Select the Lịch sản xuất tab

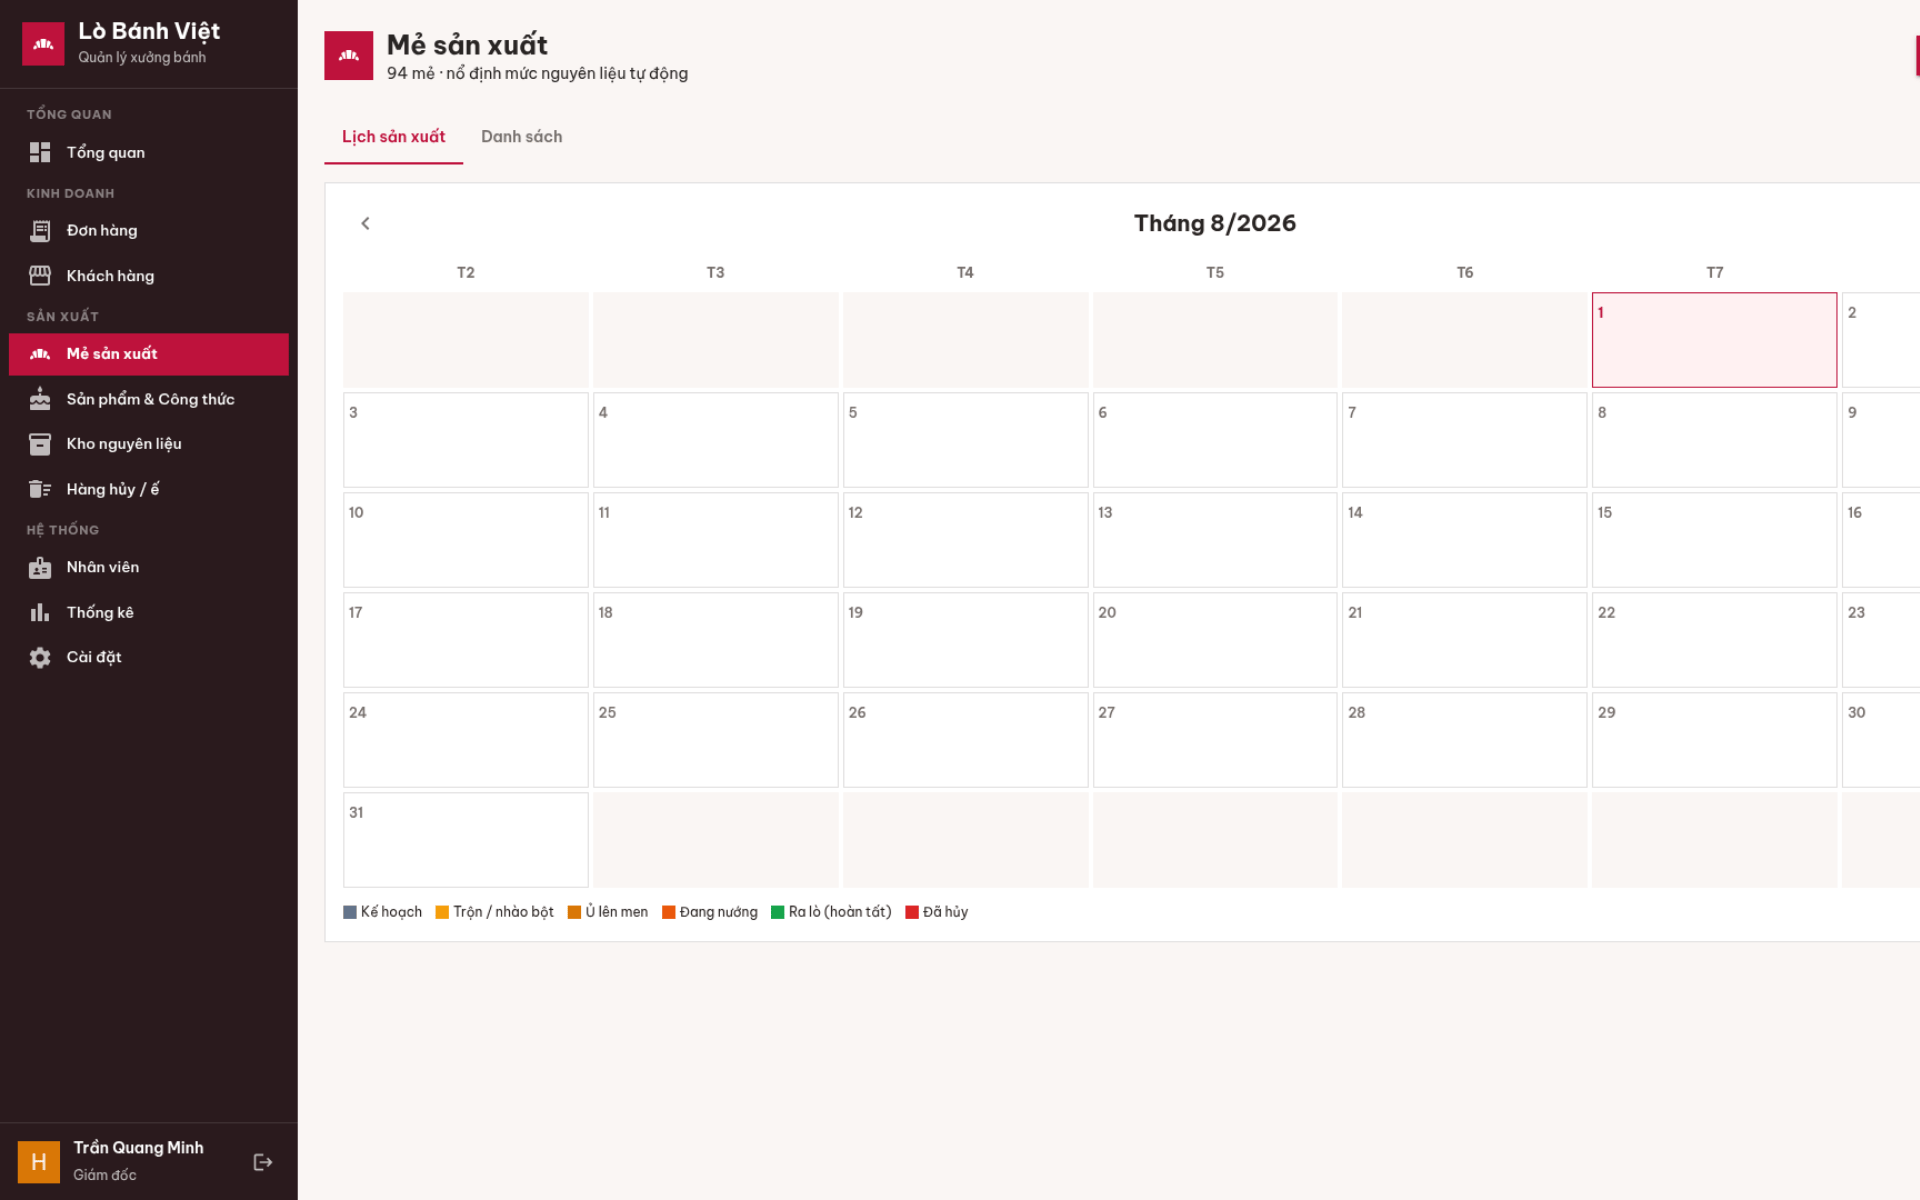394,137
